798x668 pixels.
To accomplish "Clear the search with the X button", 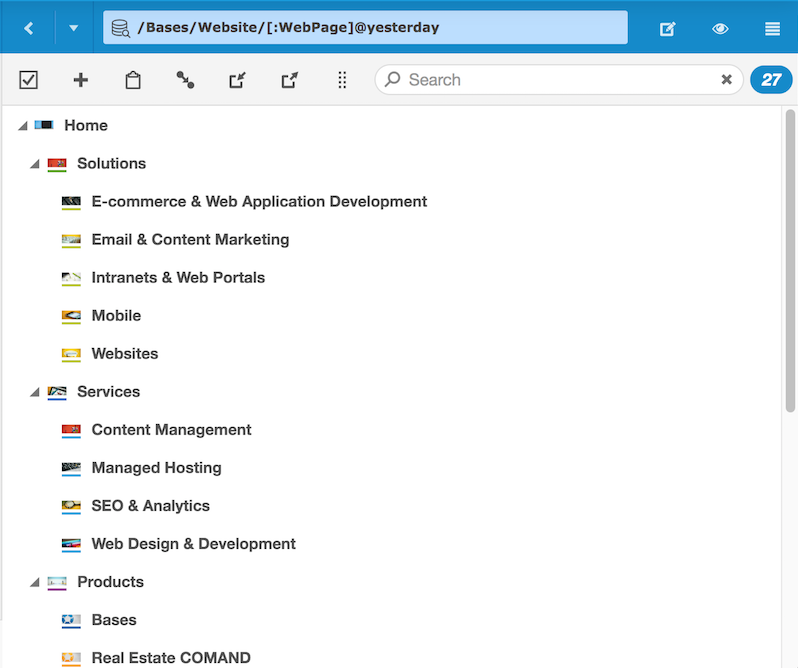I will click(727, 80).
